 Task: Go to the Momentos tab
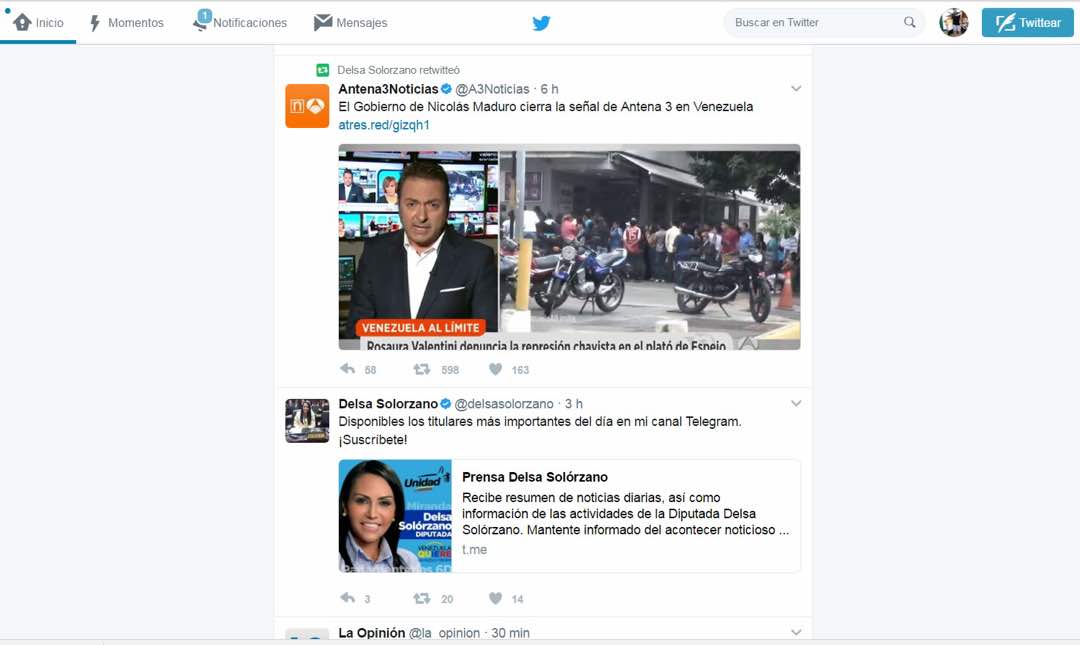pos(127,23)
